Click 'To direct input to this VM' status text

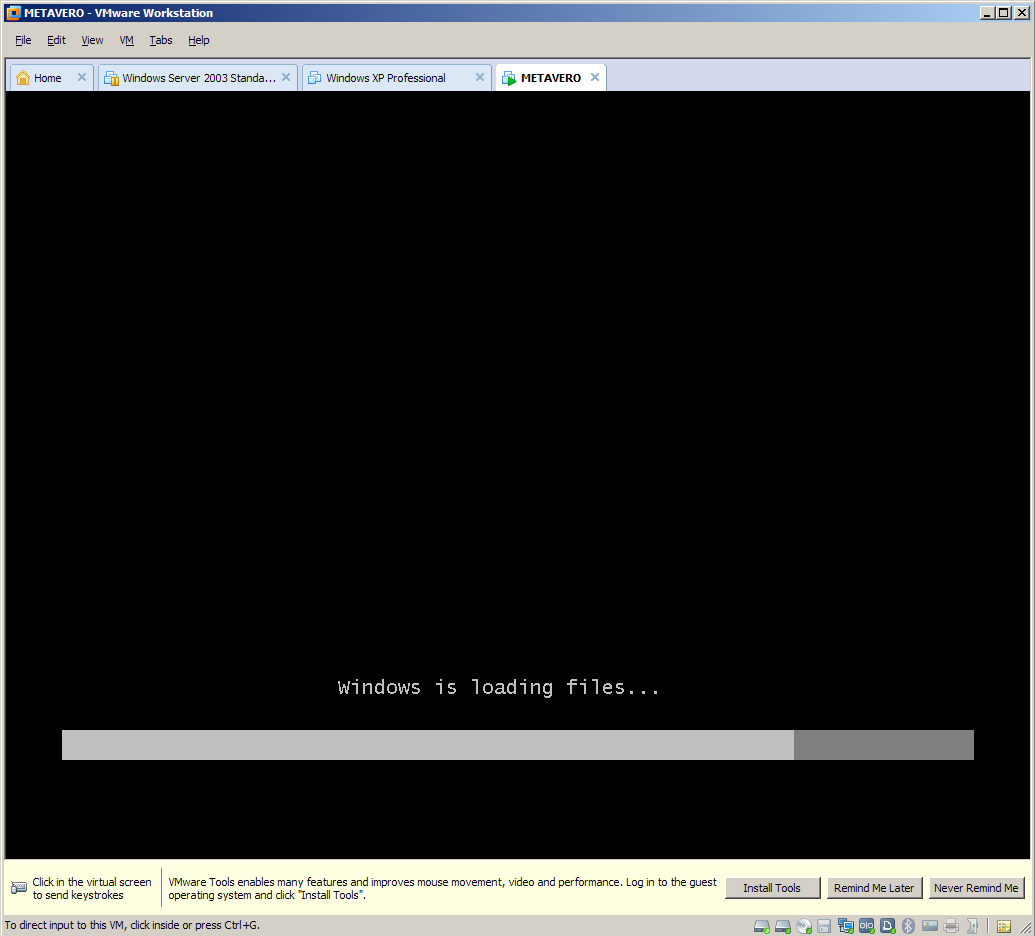coord(132,925)
